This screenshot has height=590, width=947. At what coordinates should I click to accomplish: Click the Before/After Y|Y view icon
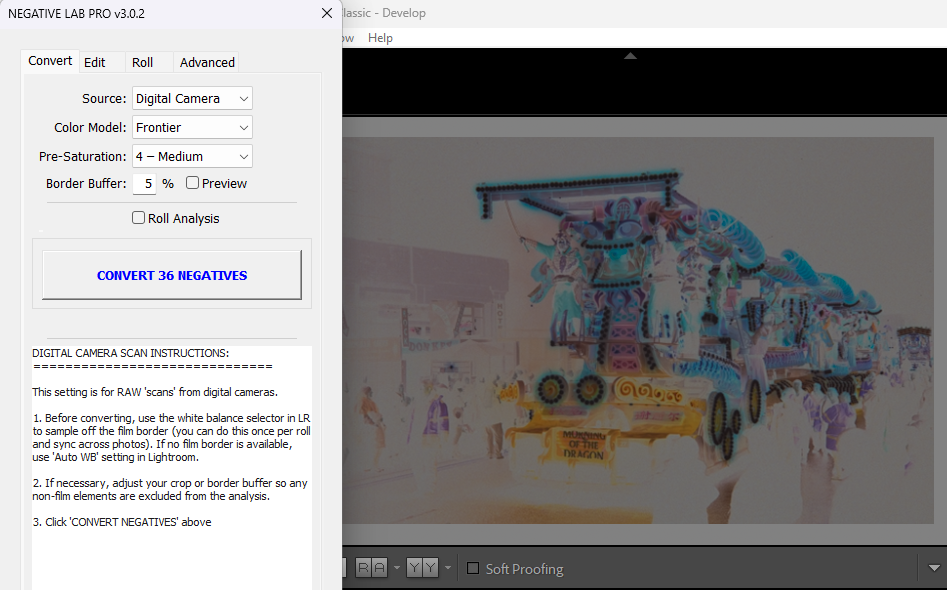pyautogui.click(x=422, y=568)
